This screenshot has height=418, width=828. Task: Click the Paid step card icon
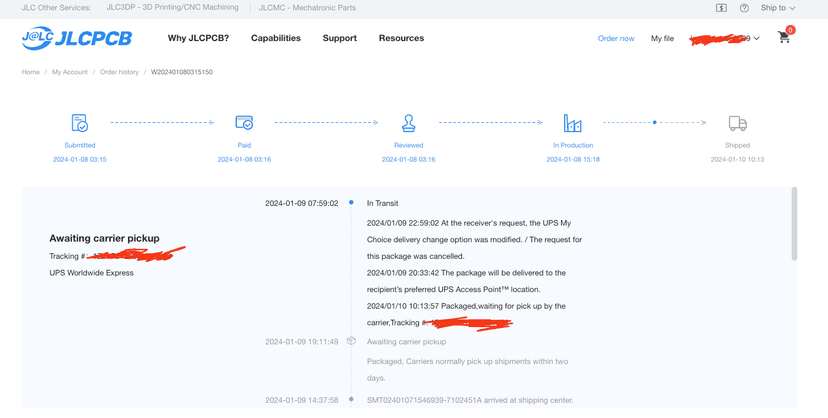coord(244,123)
